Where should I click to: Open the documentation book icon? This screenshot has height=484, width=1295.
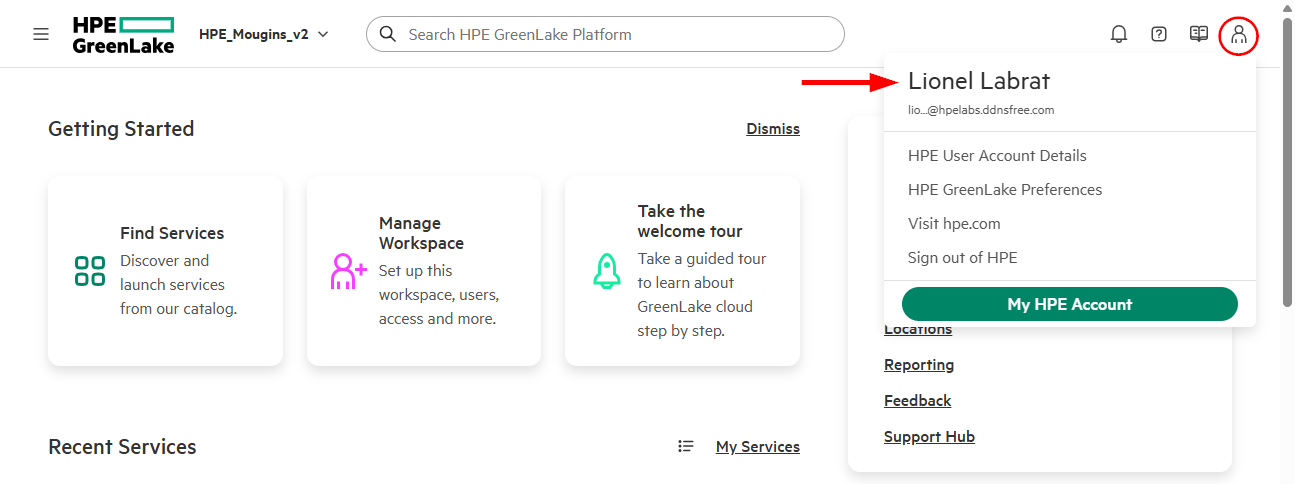1199,34
